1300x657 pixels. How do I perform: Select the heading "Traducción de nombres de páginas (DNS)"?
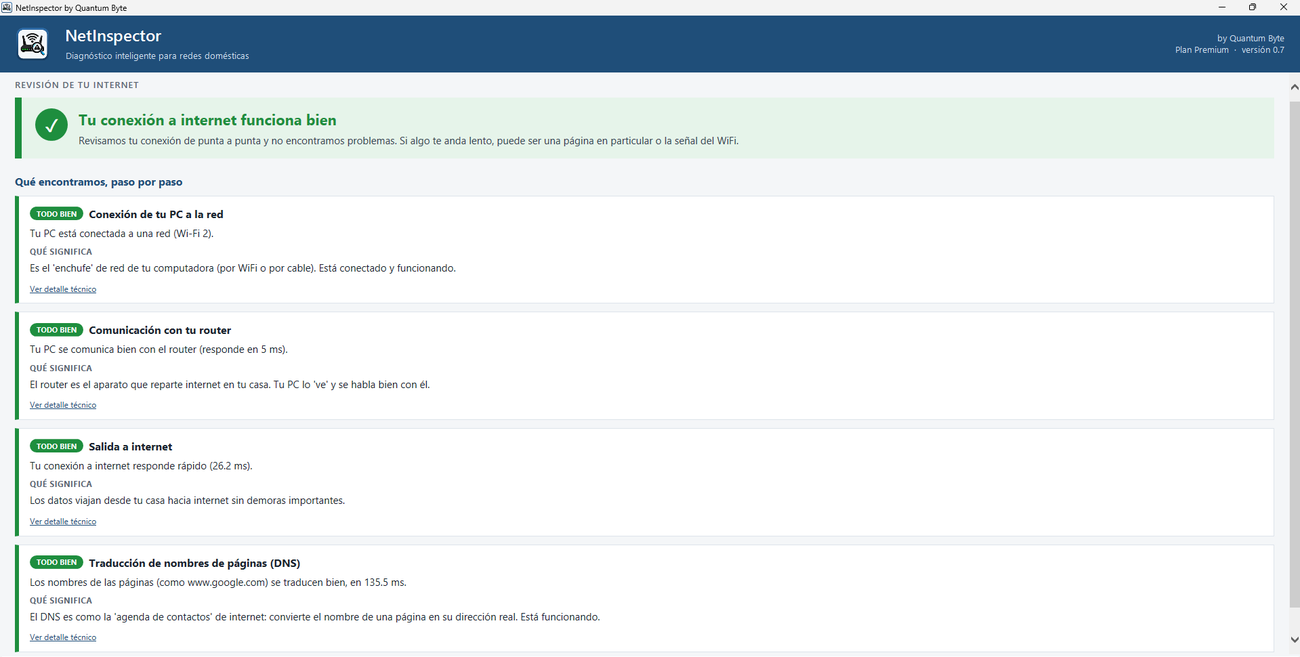[194, 563]
